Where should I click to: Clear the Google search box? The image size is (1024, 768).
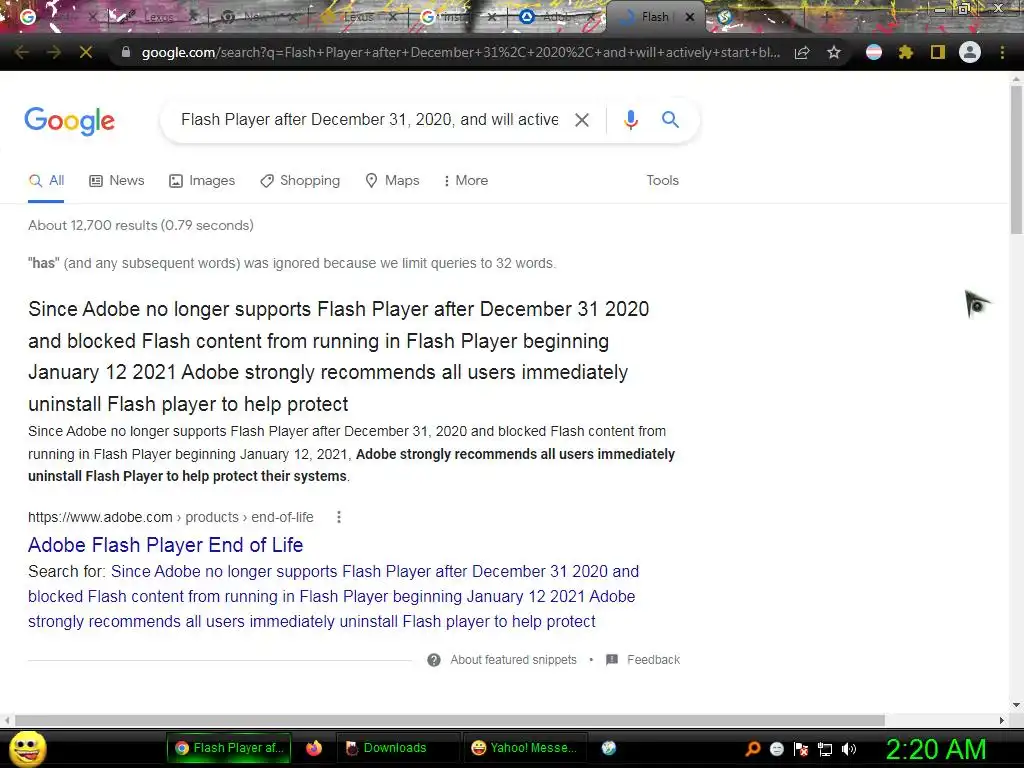[581, 120]
